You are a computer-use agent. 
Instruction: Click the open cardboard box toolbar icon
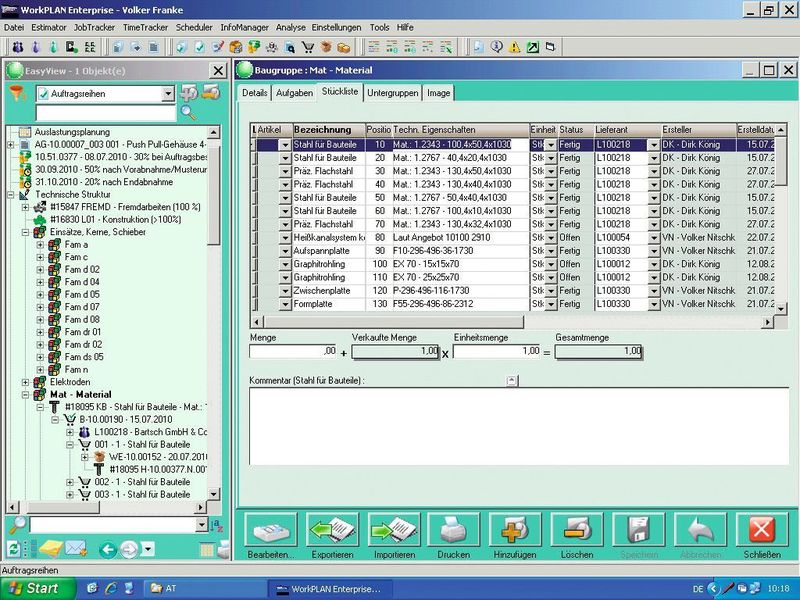point(326,47)
